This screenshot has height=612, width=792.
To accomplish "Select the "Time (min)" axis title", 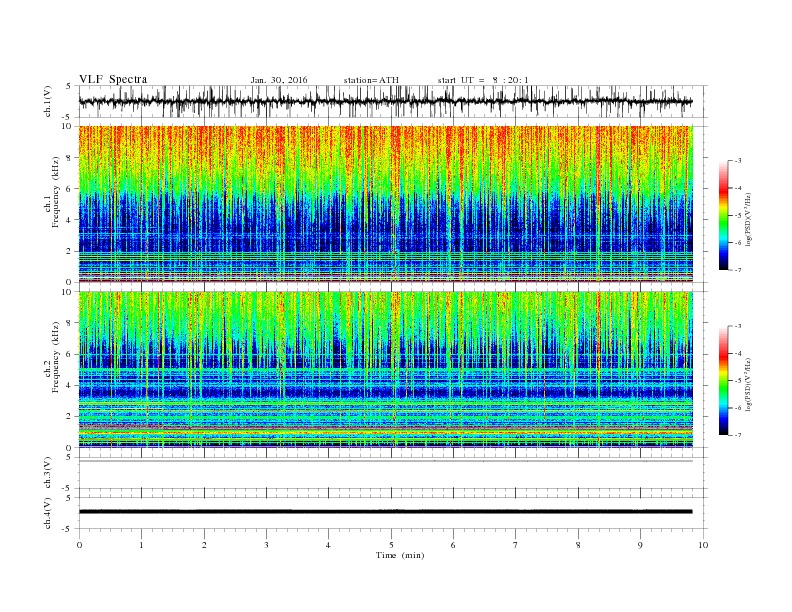I will click(x=400, y=555).
